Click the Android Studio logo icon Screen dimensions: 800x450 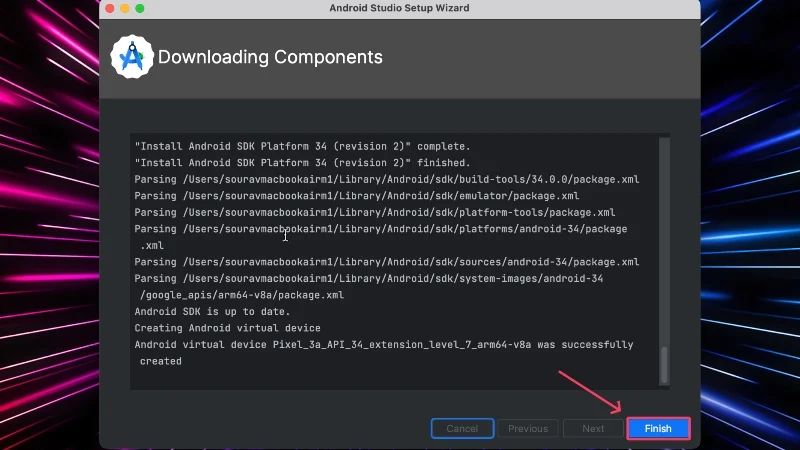pyautogui.click(x=132, y=57)
